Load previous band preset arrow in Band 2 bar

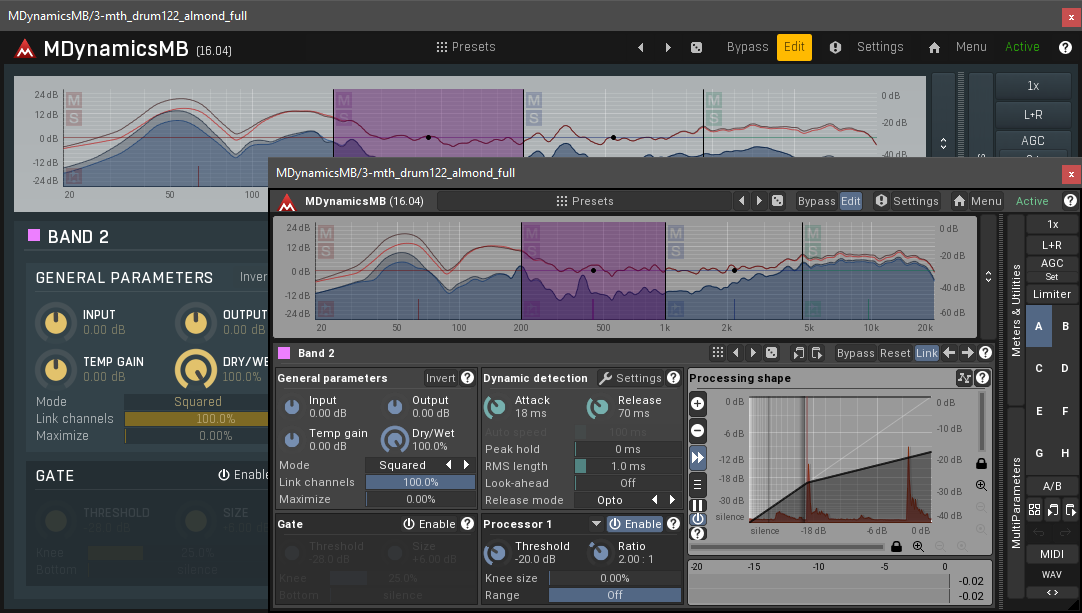click(x=736, y=353)
